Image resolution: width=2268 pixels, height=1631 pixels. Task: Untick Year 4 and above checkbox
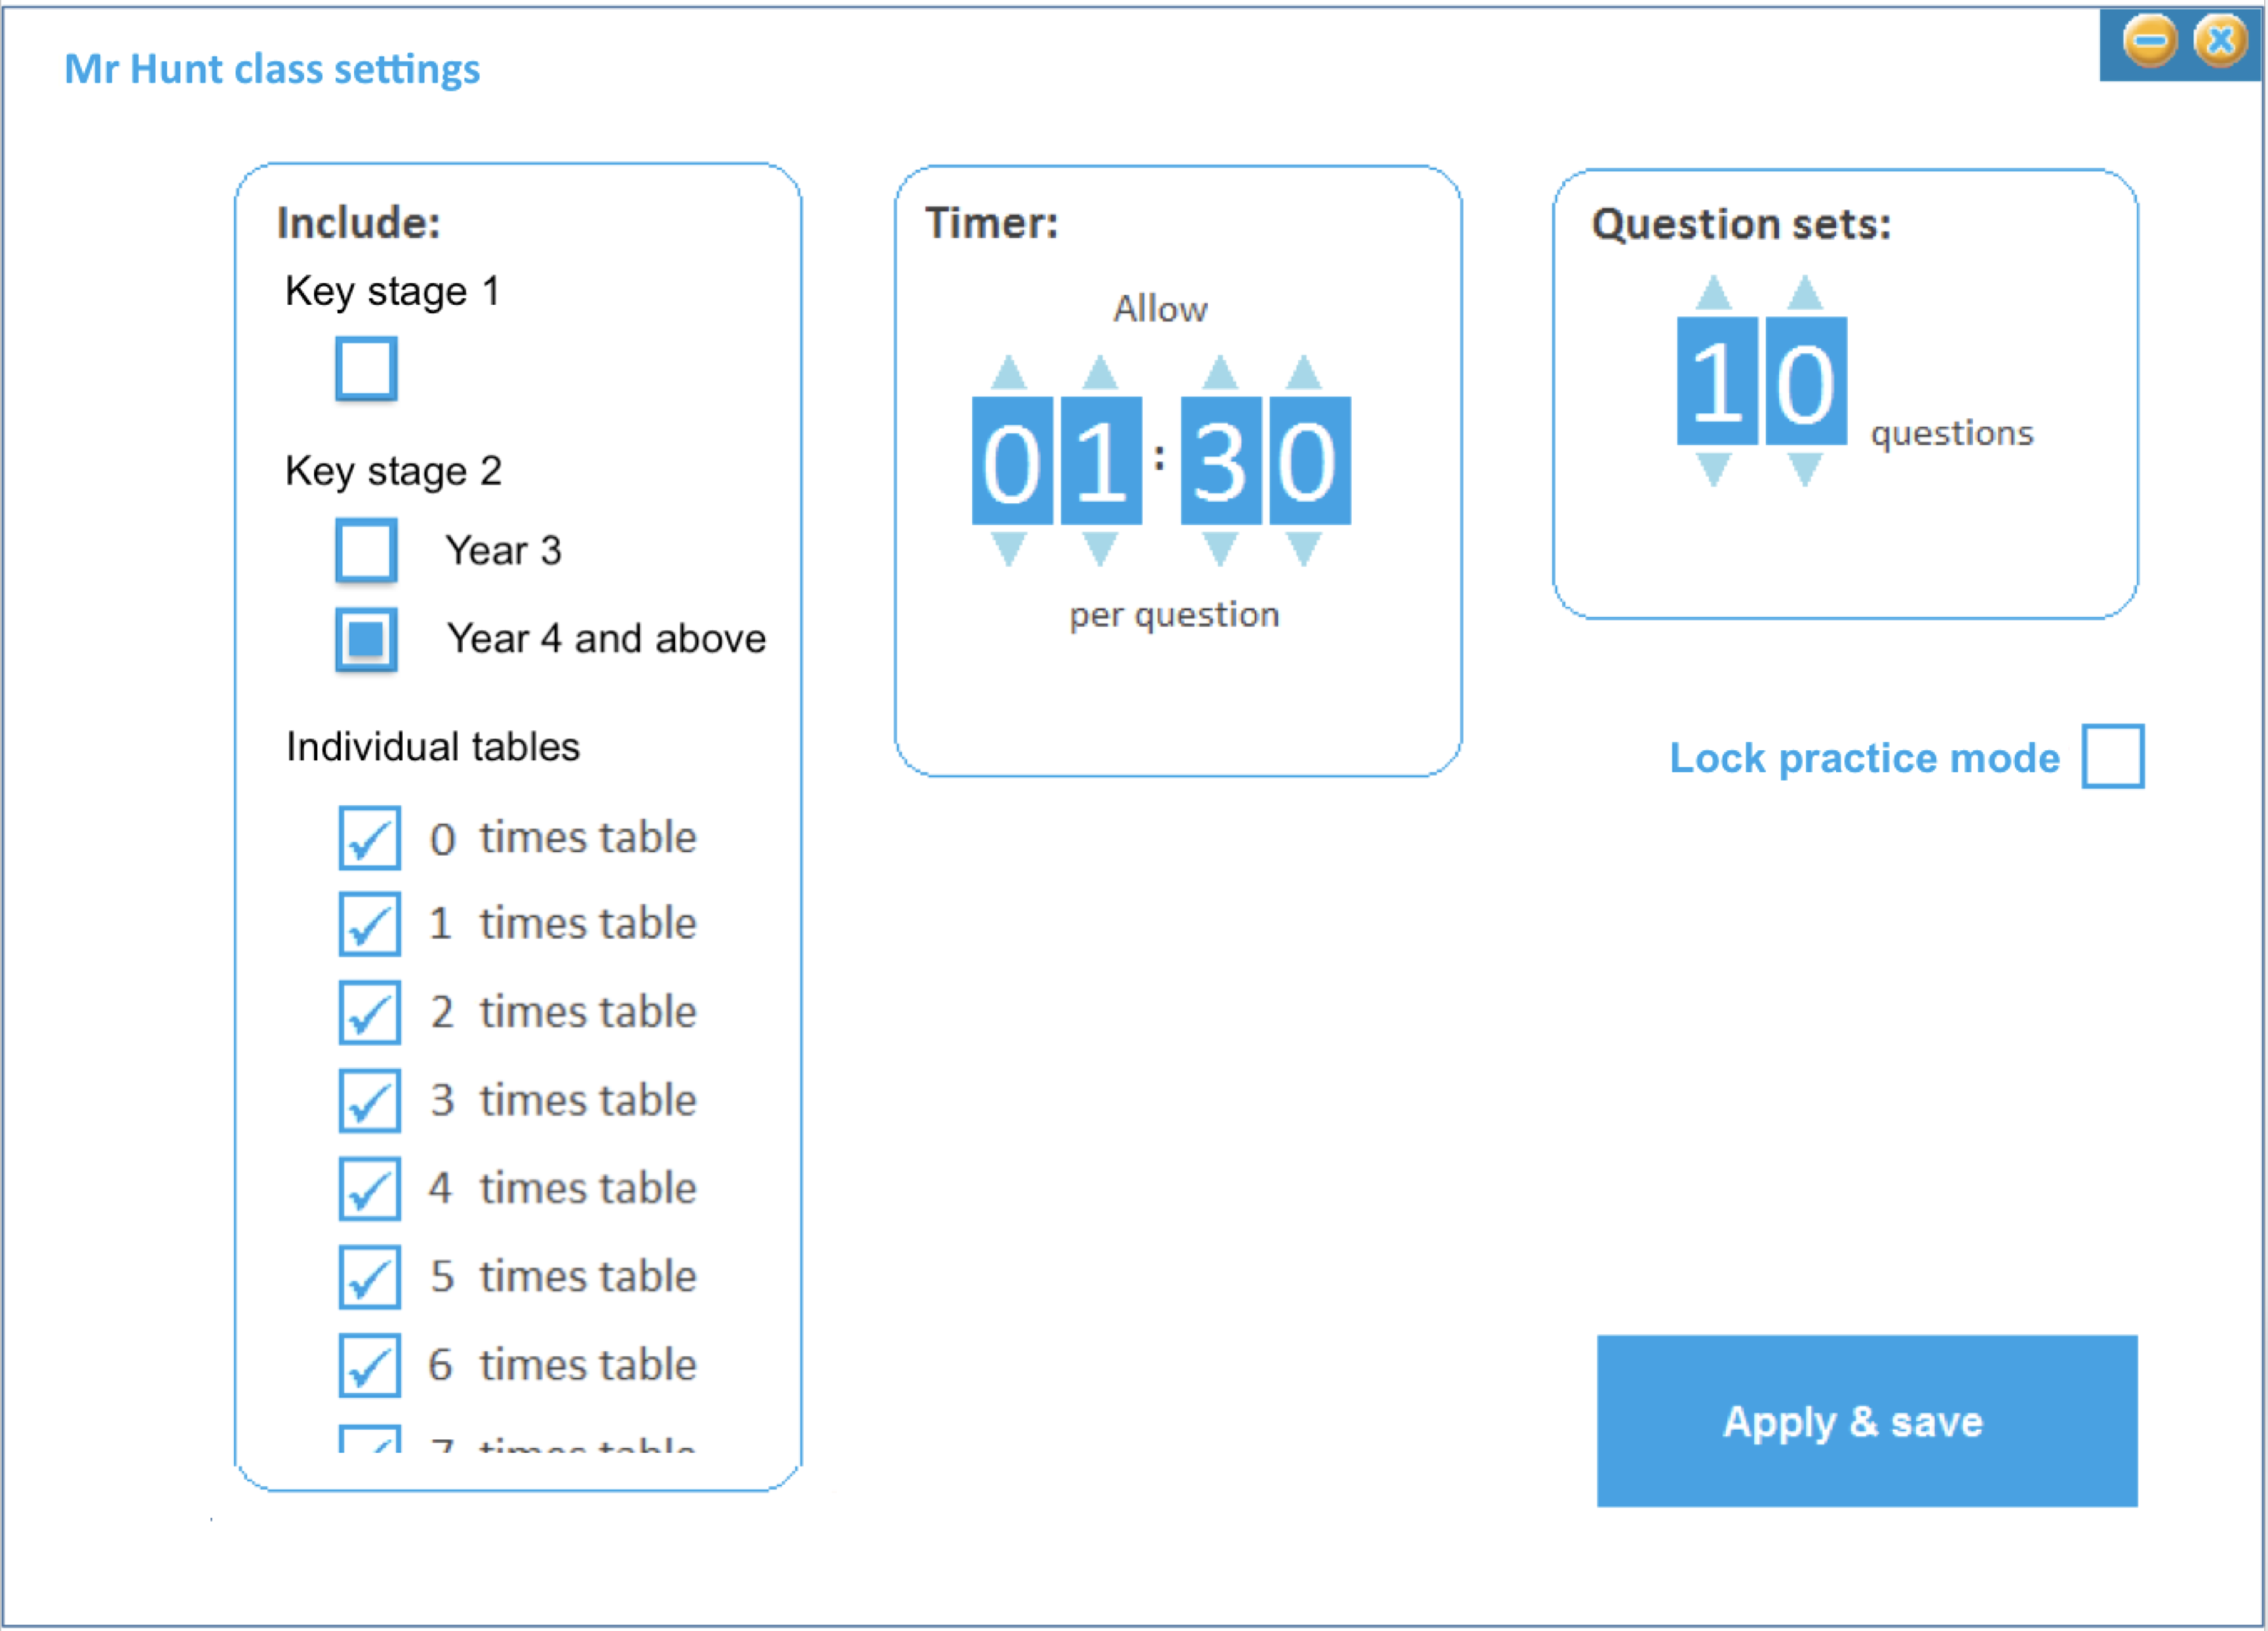pyautogui.click(x=366, y=639)
